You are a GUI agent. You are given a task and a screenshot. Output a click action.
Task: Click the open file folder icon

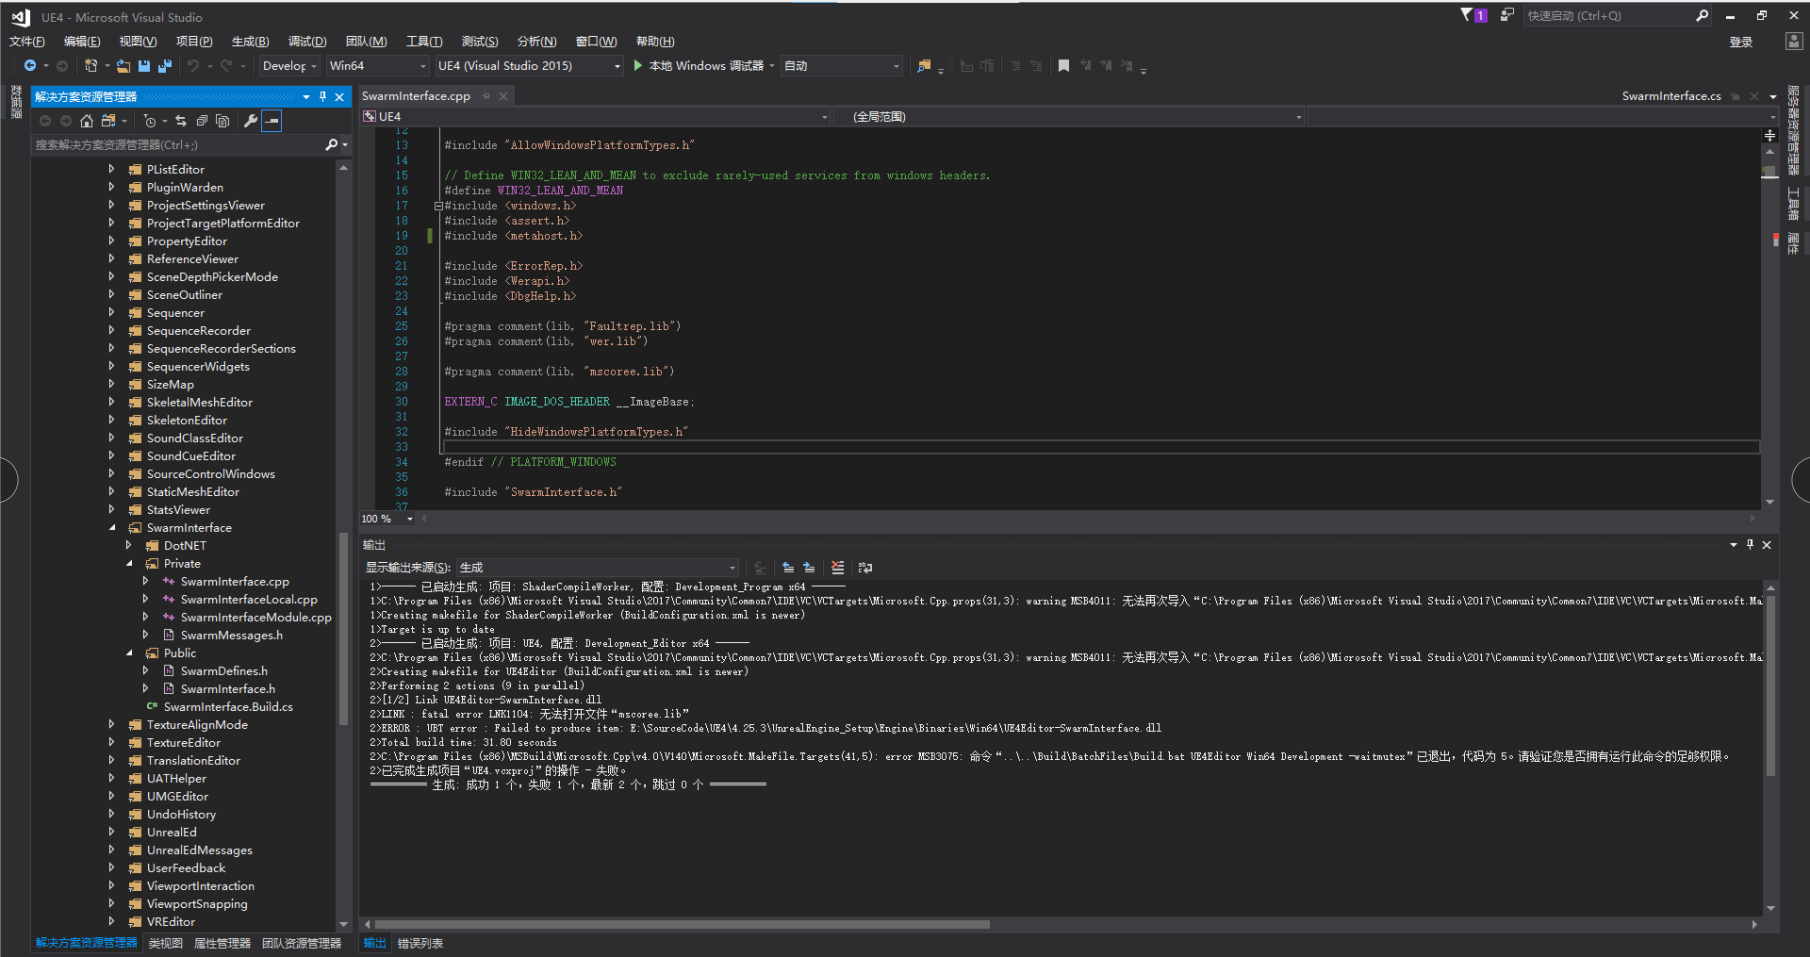coord(123,66)
